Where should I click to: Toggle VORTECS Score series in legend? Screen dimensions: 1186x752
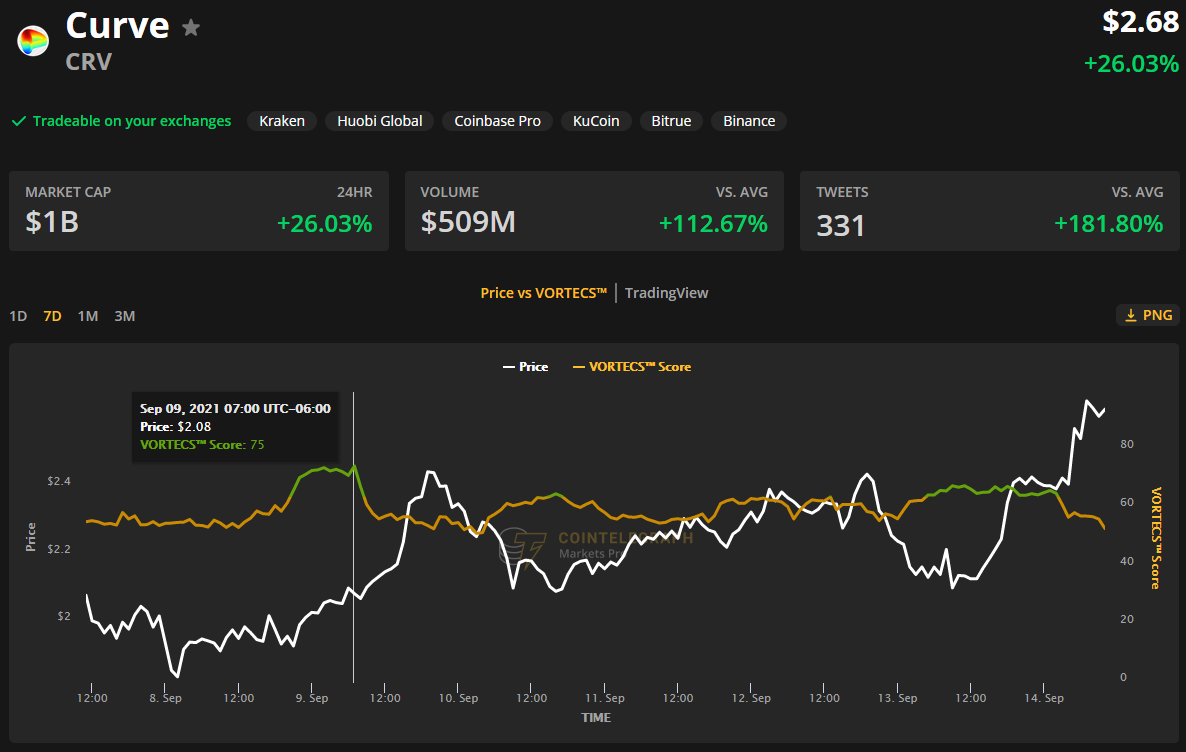click(x=631, y=367)
